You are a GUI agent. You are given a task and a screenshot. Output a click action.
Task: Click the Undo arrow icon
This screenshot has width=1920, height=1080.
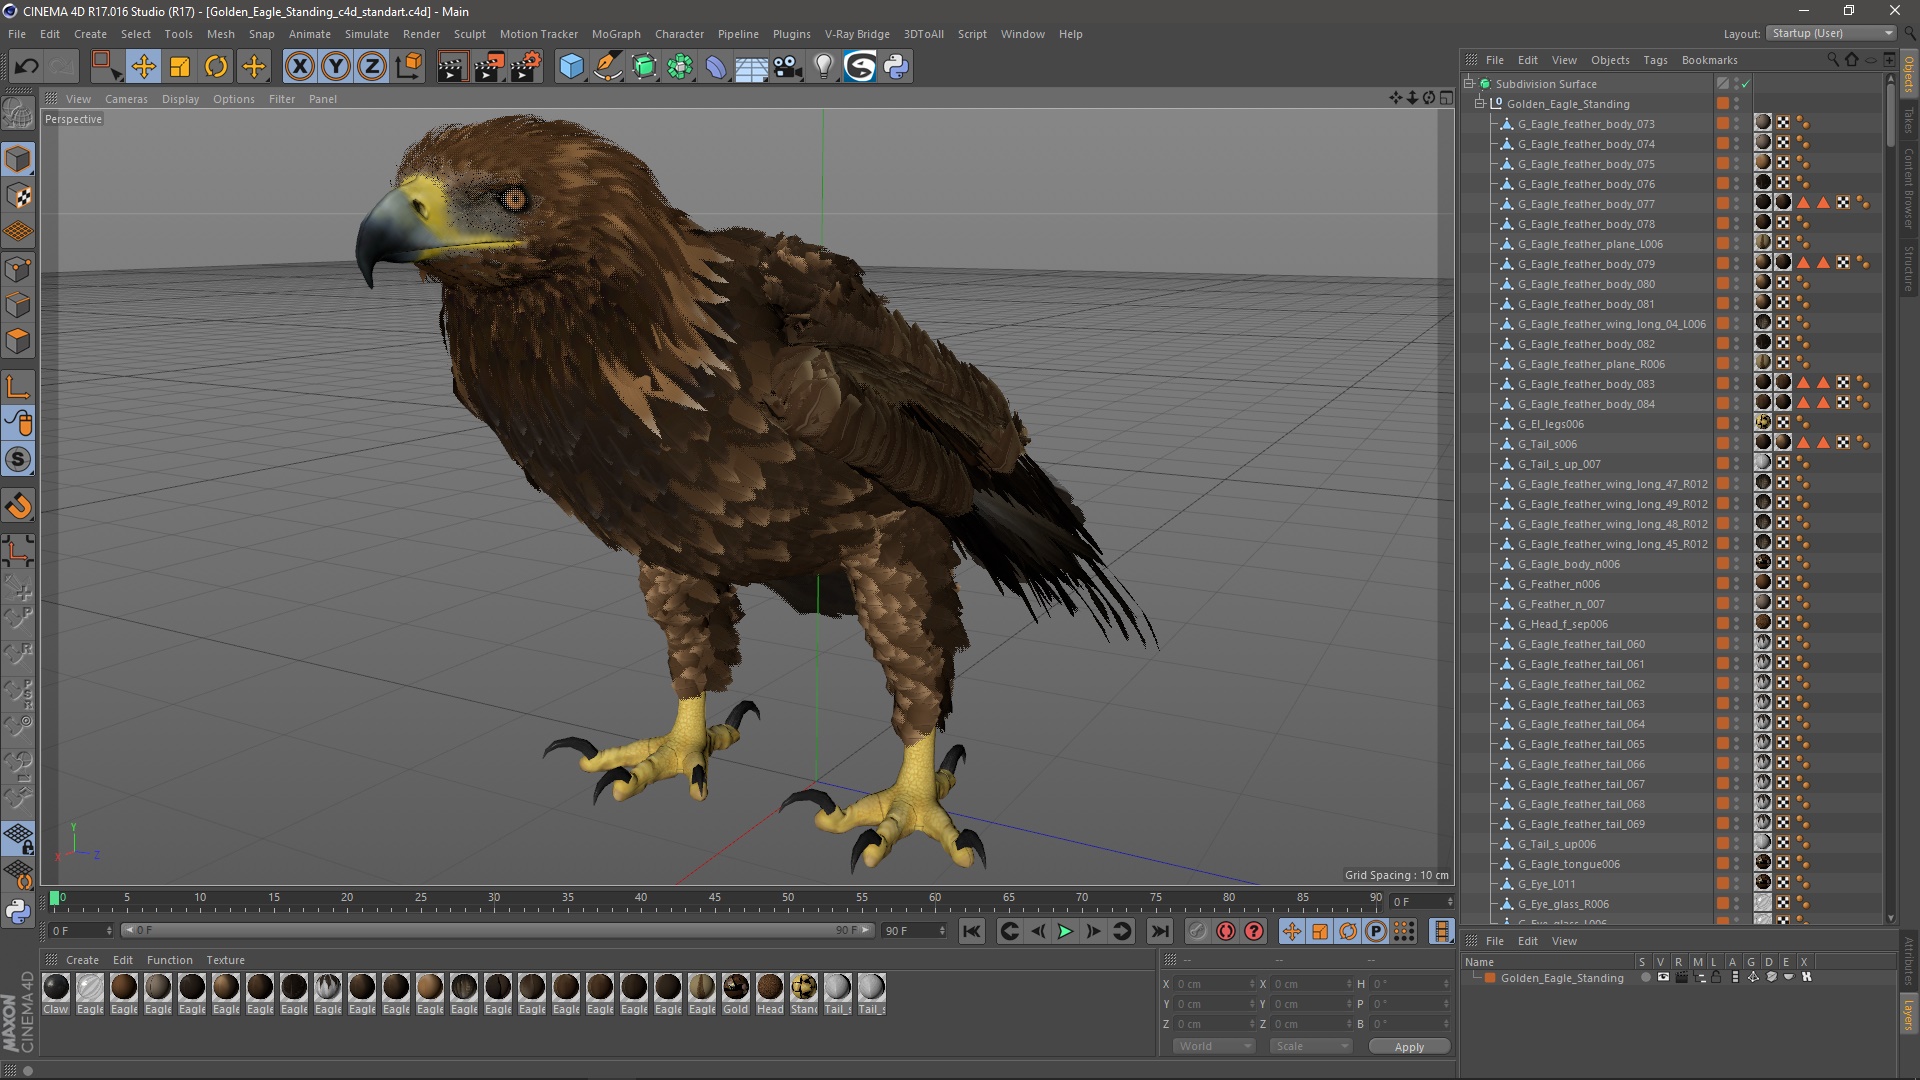click(26, 67)
